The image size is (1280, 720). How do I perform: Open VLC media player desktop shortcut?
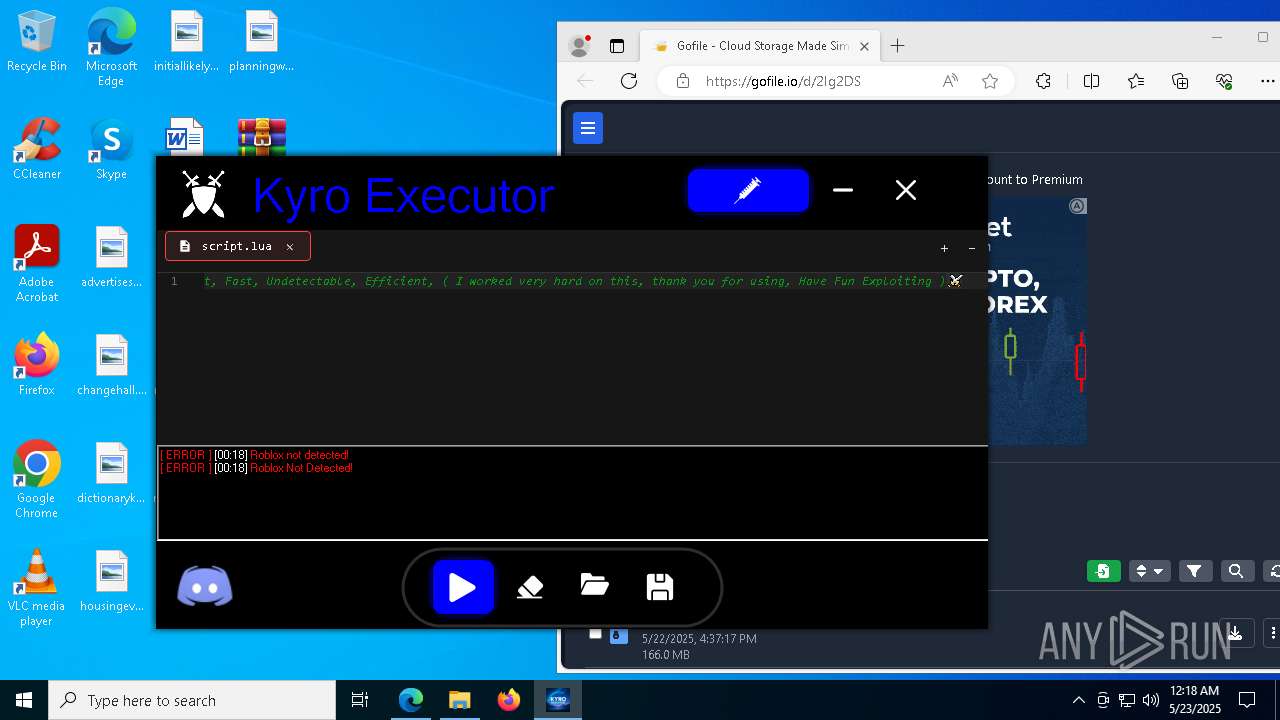pos(37,588)
